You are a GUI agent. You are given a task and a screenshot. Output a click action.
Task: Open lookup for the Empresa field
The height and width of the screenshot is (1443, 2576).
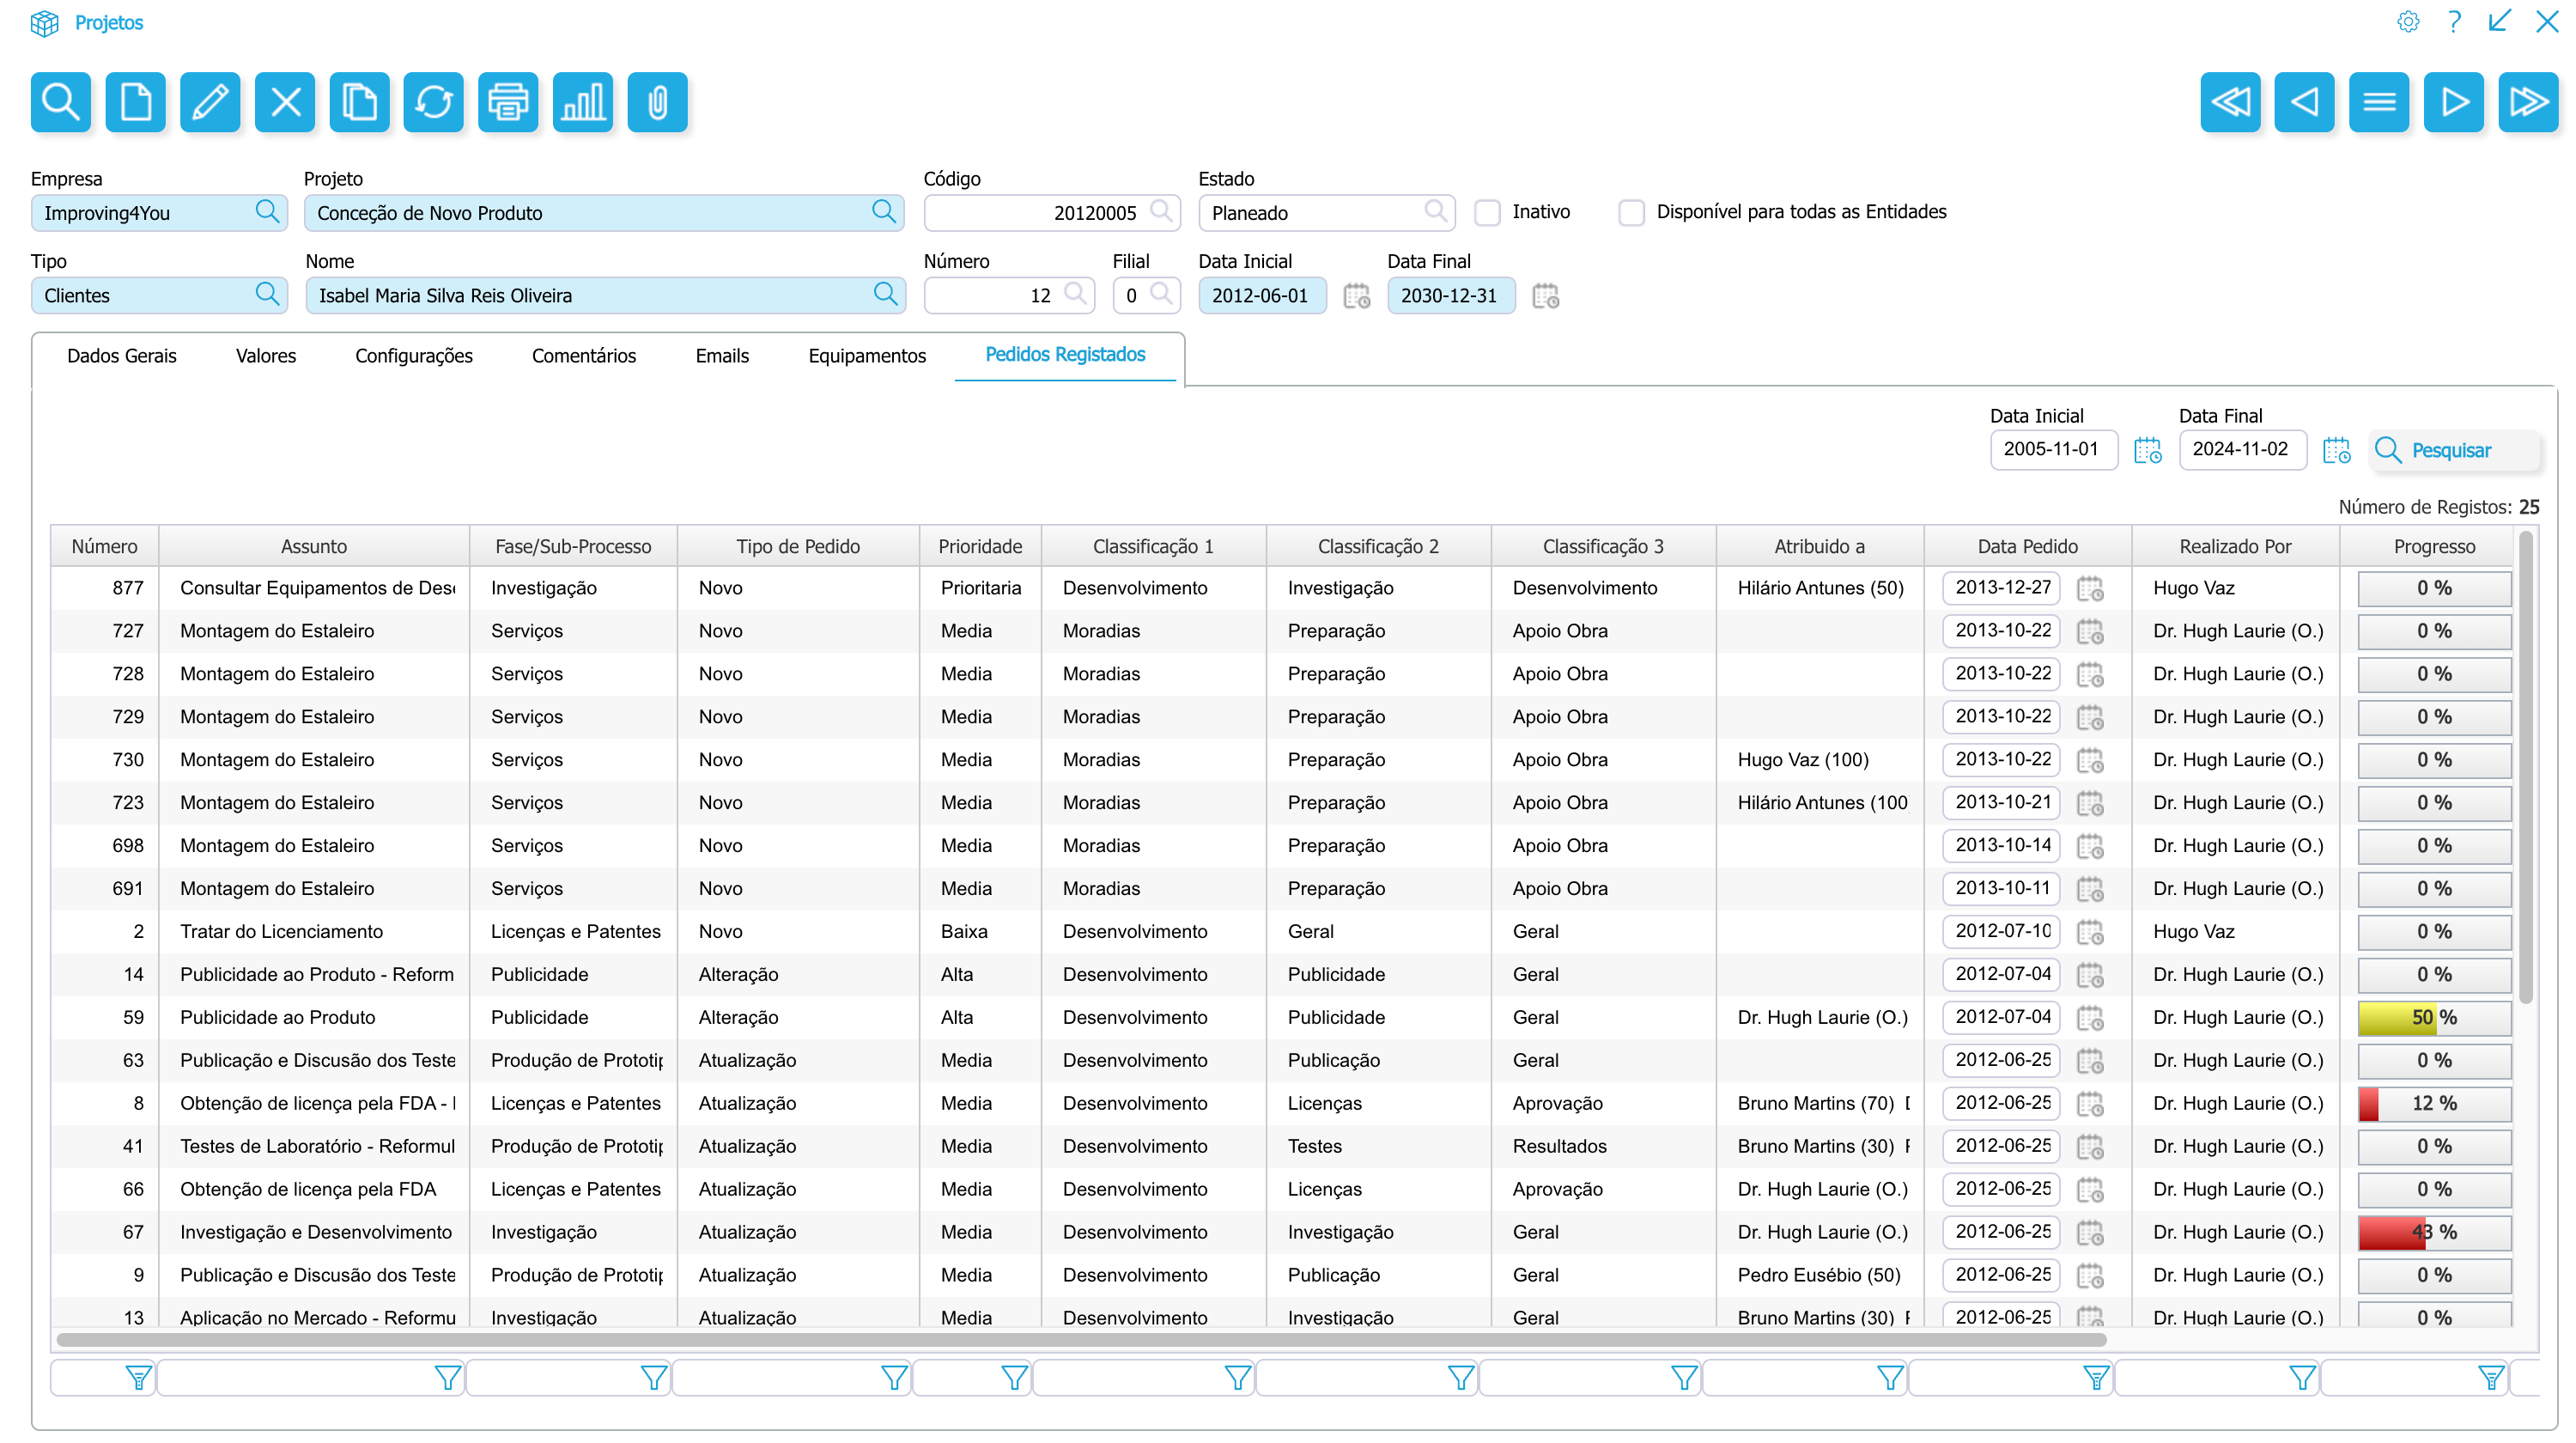tap(267, 211)
